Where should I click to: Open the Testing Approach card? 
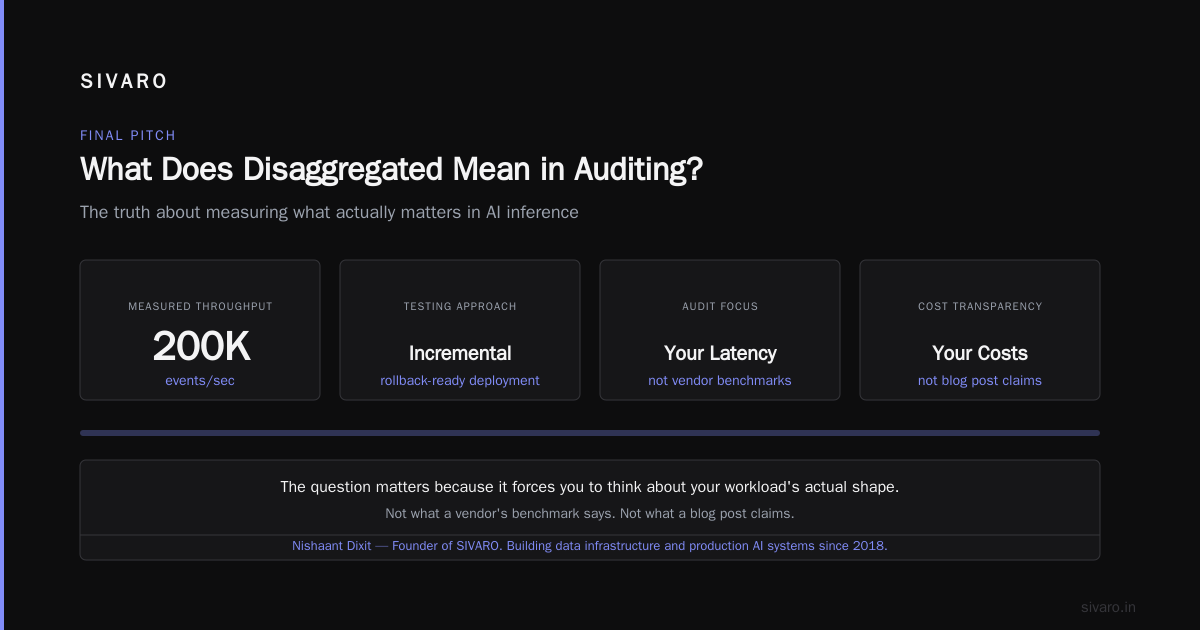pyautogui.click(x=460, y=330)
